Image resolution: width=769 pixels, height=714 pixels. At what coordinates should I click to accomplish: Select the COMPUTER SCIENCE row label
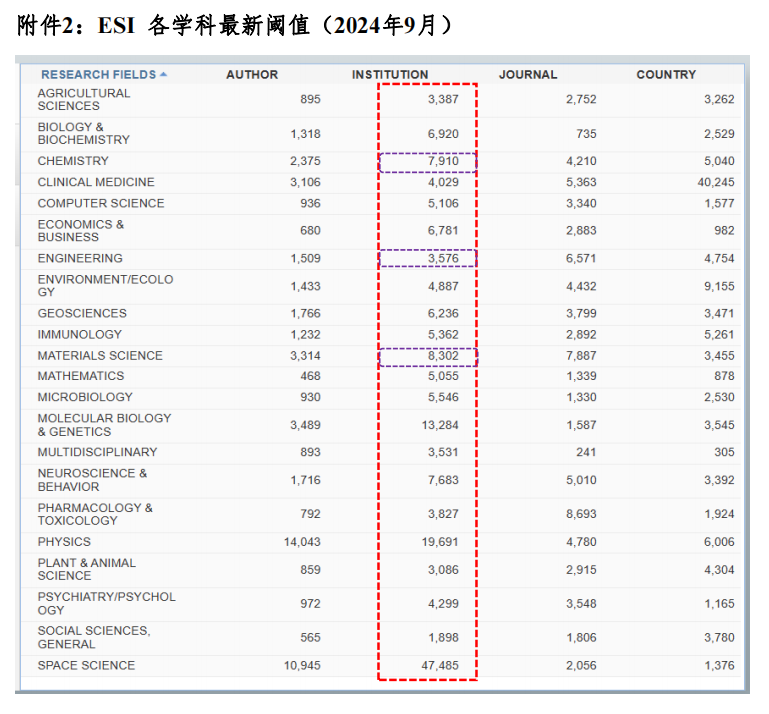pos(101,203)
